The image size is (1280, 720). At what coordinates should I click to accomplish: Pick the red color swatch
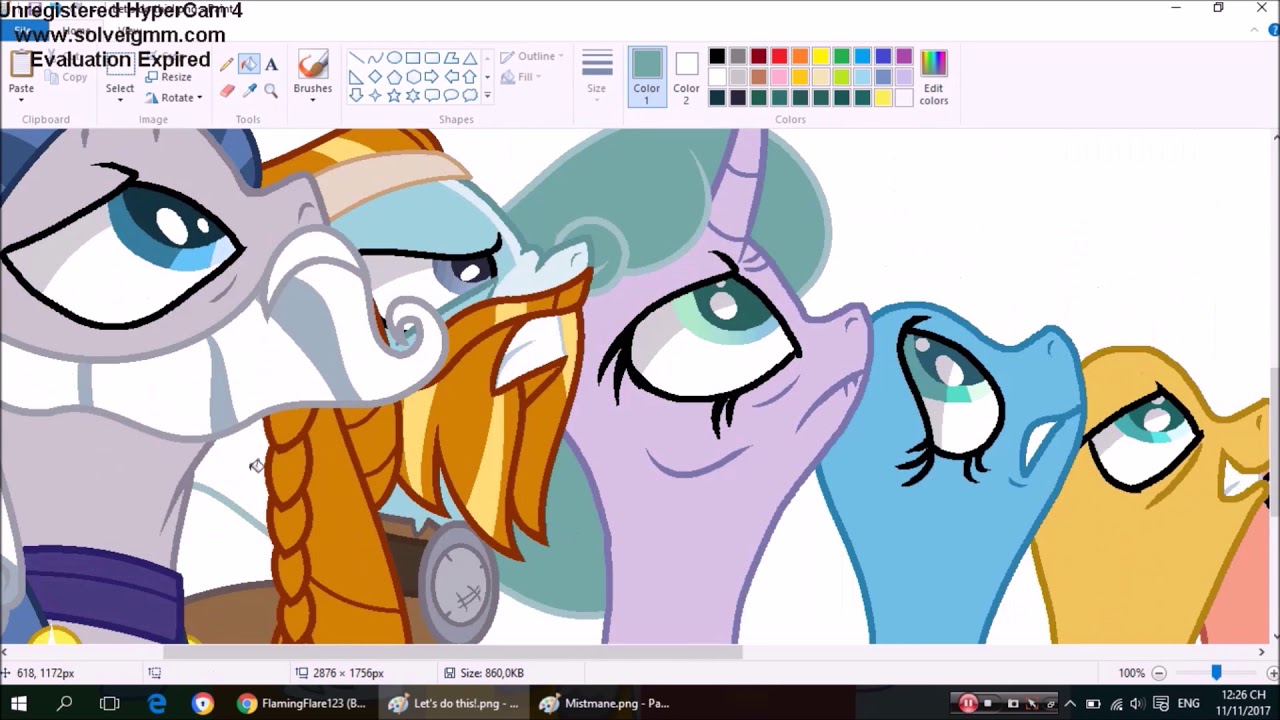(779, 57)
